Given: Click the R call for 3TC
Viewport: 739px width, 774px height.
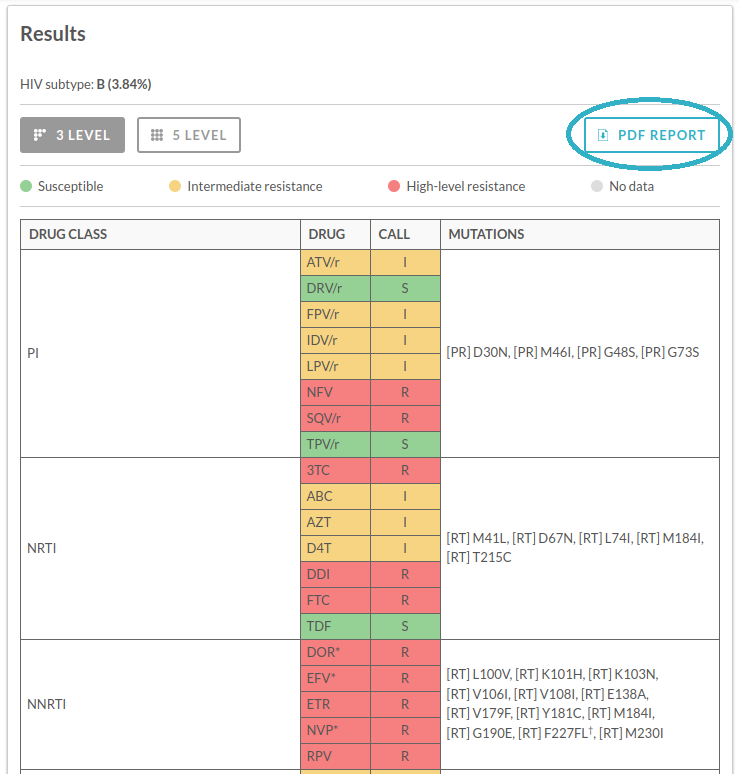Looking at the screenshot, I should pyautogui.click(x=405, y=470).
